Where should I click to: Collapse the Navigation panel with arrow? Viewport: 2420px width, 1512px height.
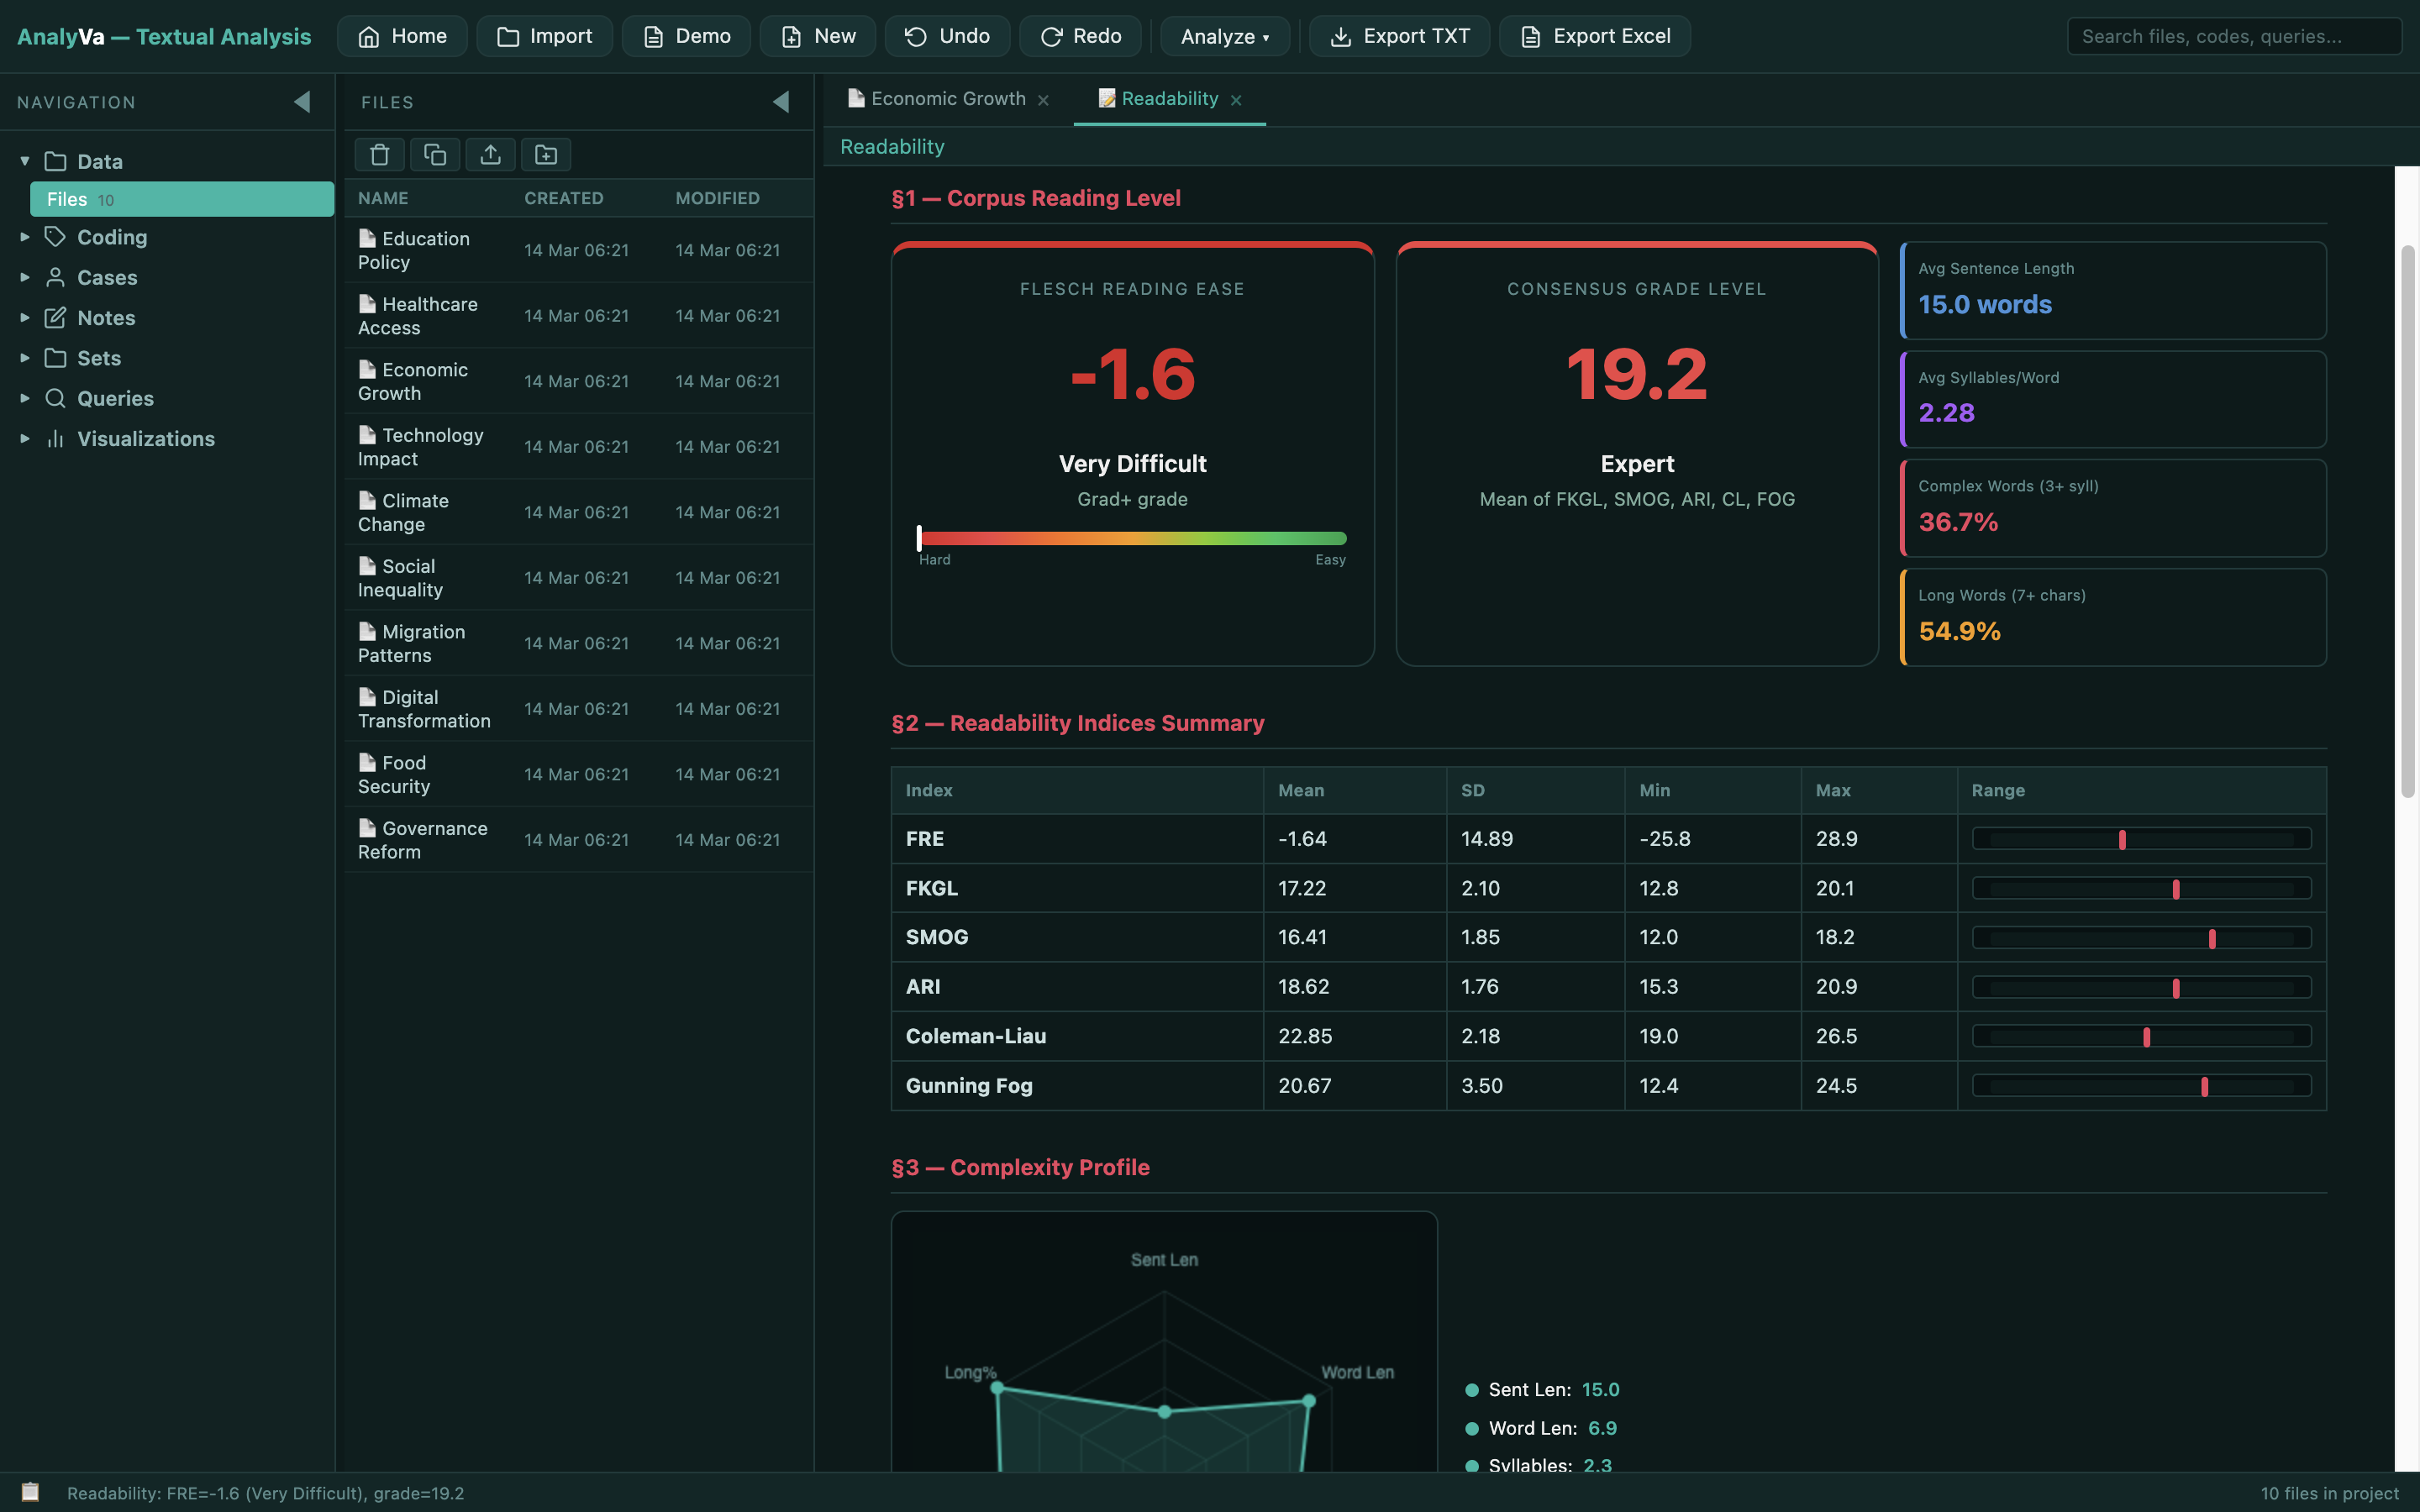tap(302, 102)
